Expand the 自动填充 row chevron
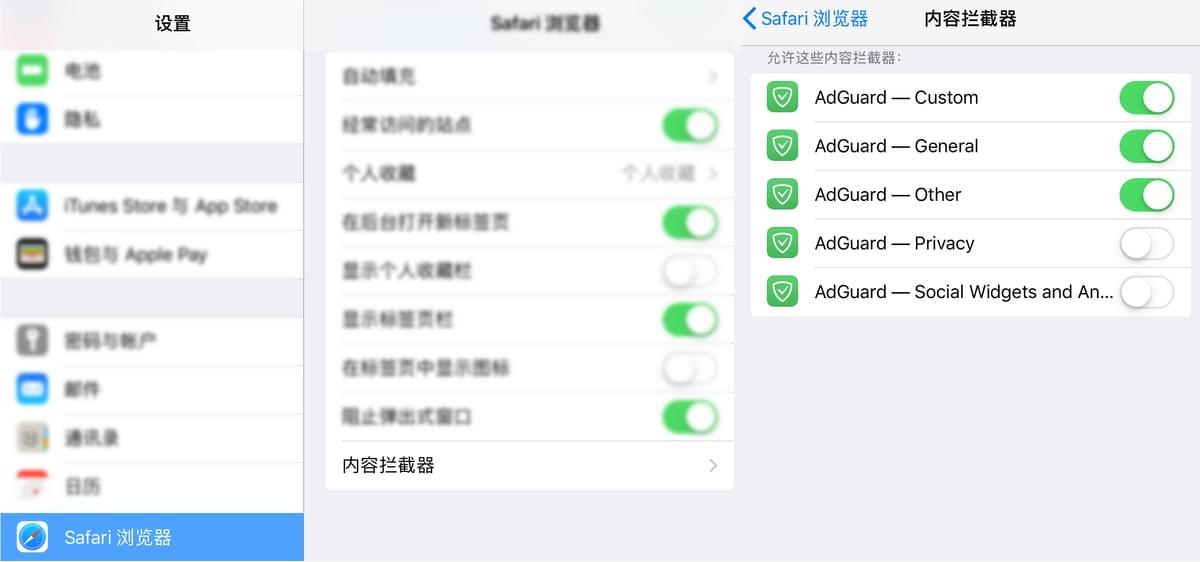The height and width of the screenshot is (562, 1200). (713, 76)
